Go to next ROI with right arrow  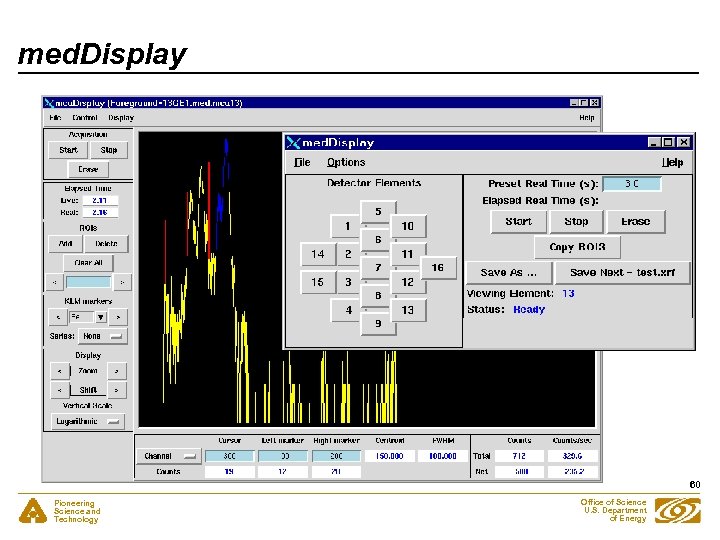(x=122, y=282)
